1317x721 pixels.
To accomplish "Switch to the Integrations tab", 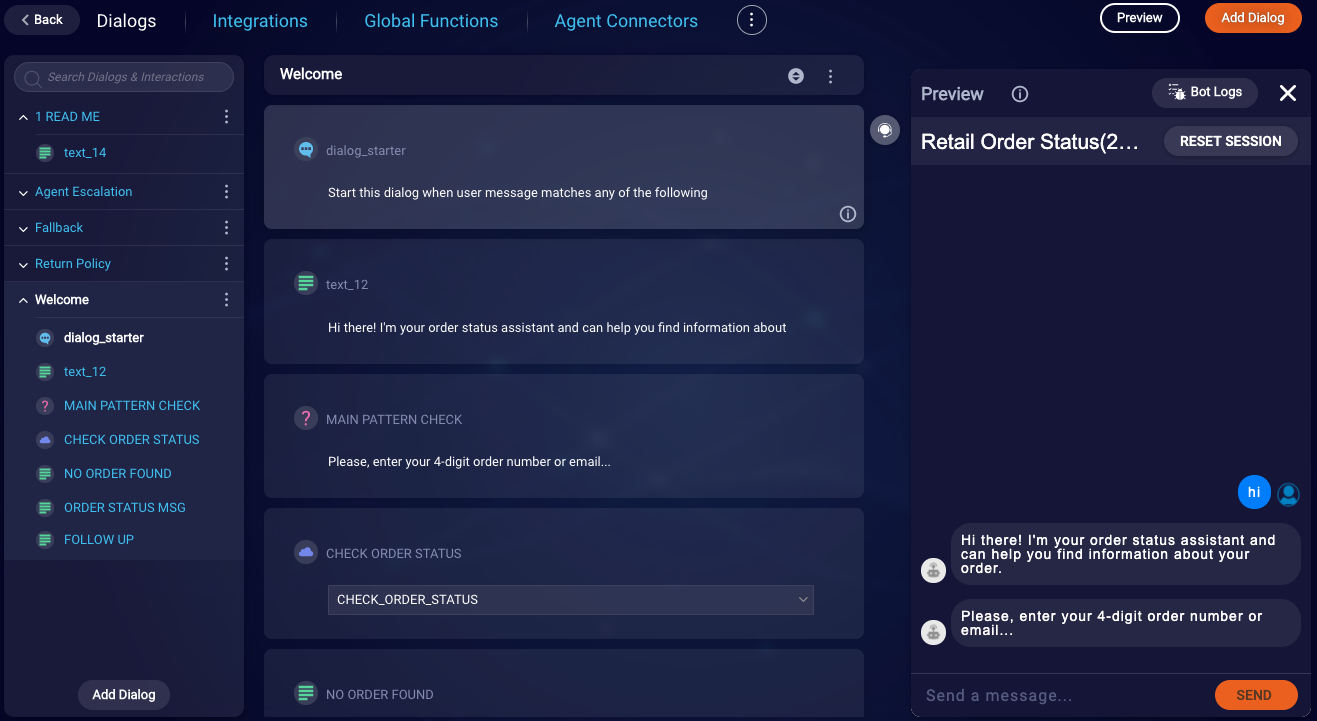I will 260,21.
